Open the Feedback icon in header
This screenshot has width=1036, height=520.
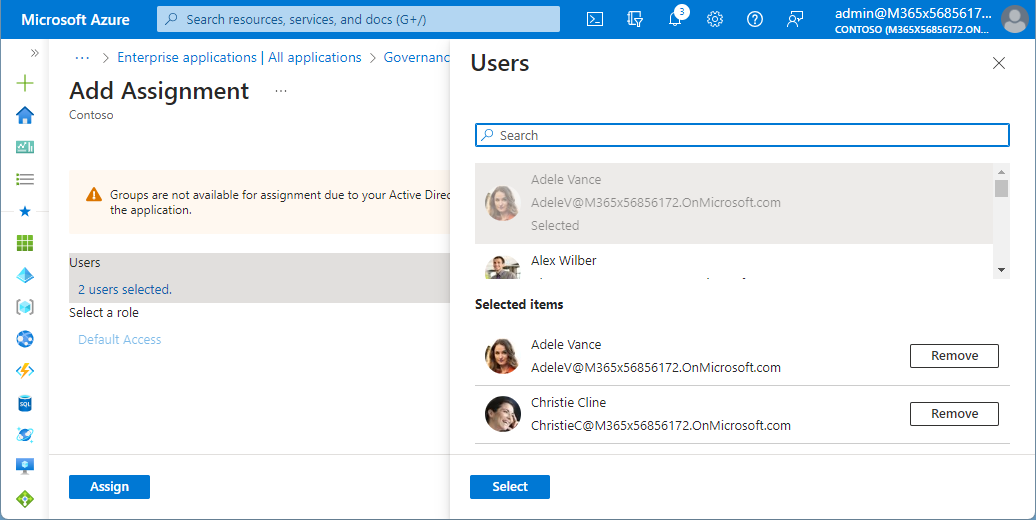(x=795, y=19)
